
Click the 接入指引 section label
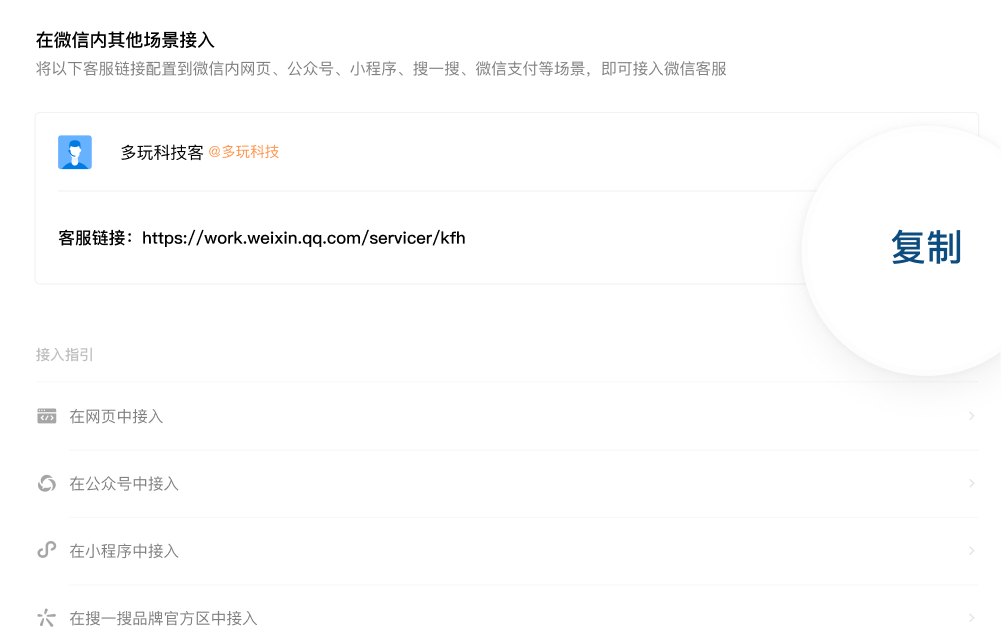pyautogui.click(x=65, y=355)
